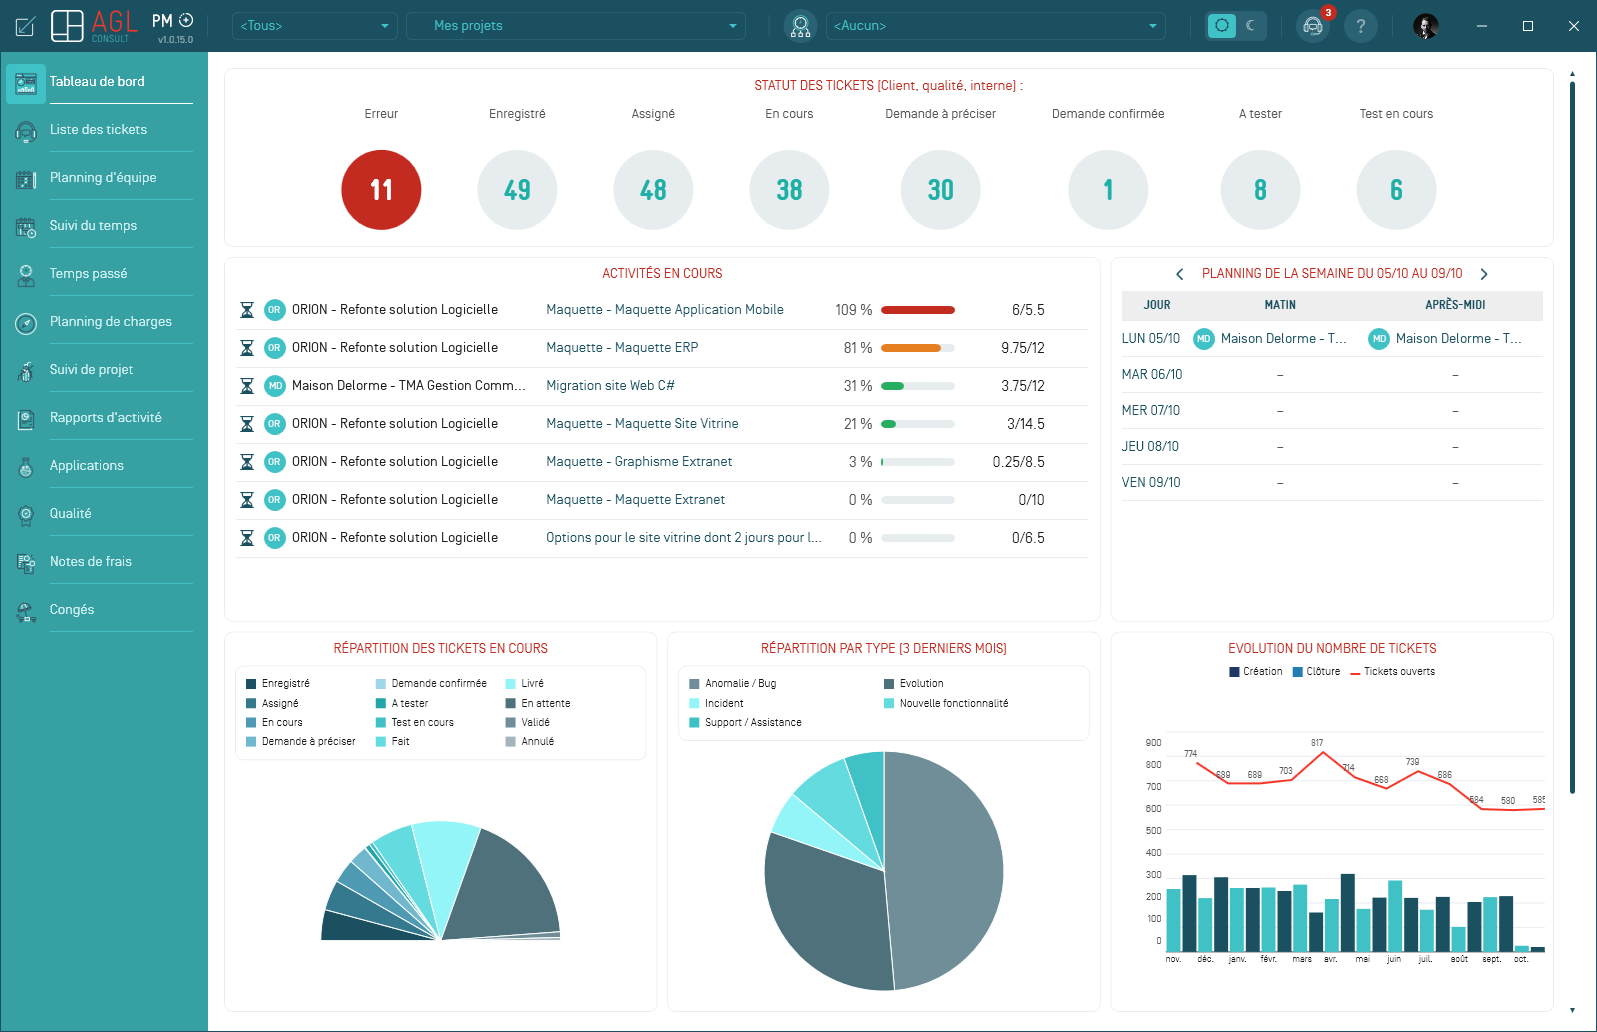1597x1032 pixels.
Task: Click the Liste des tickets sidebar icon
Action: coord(26,130)
